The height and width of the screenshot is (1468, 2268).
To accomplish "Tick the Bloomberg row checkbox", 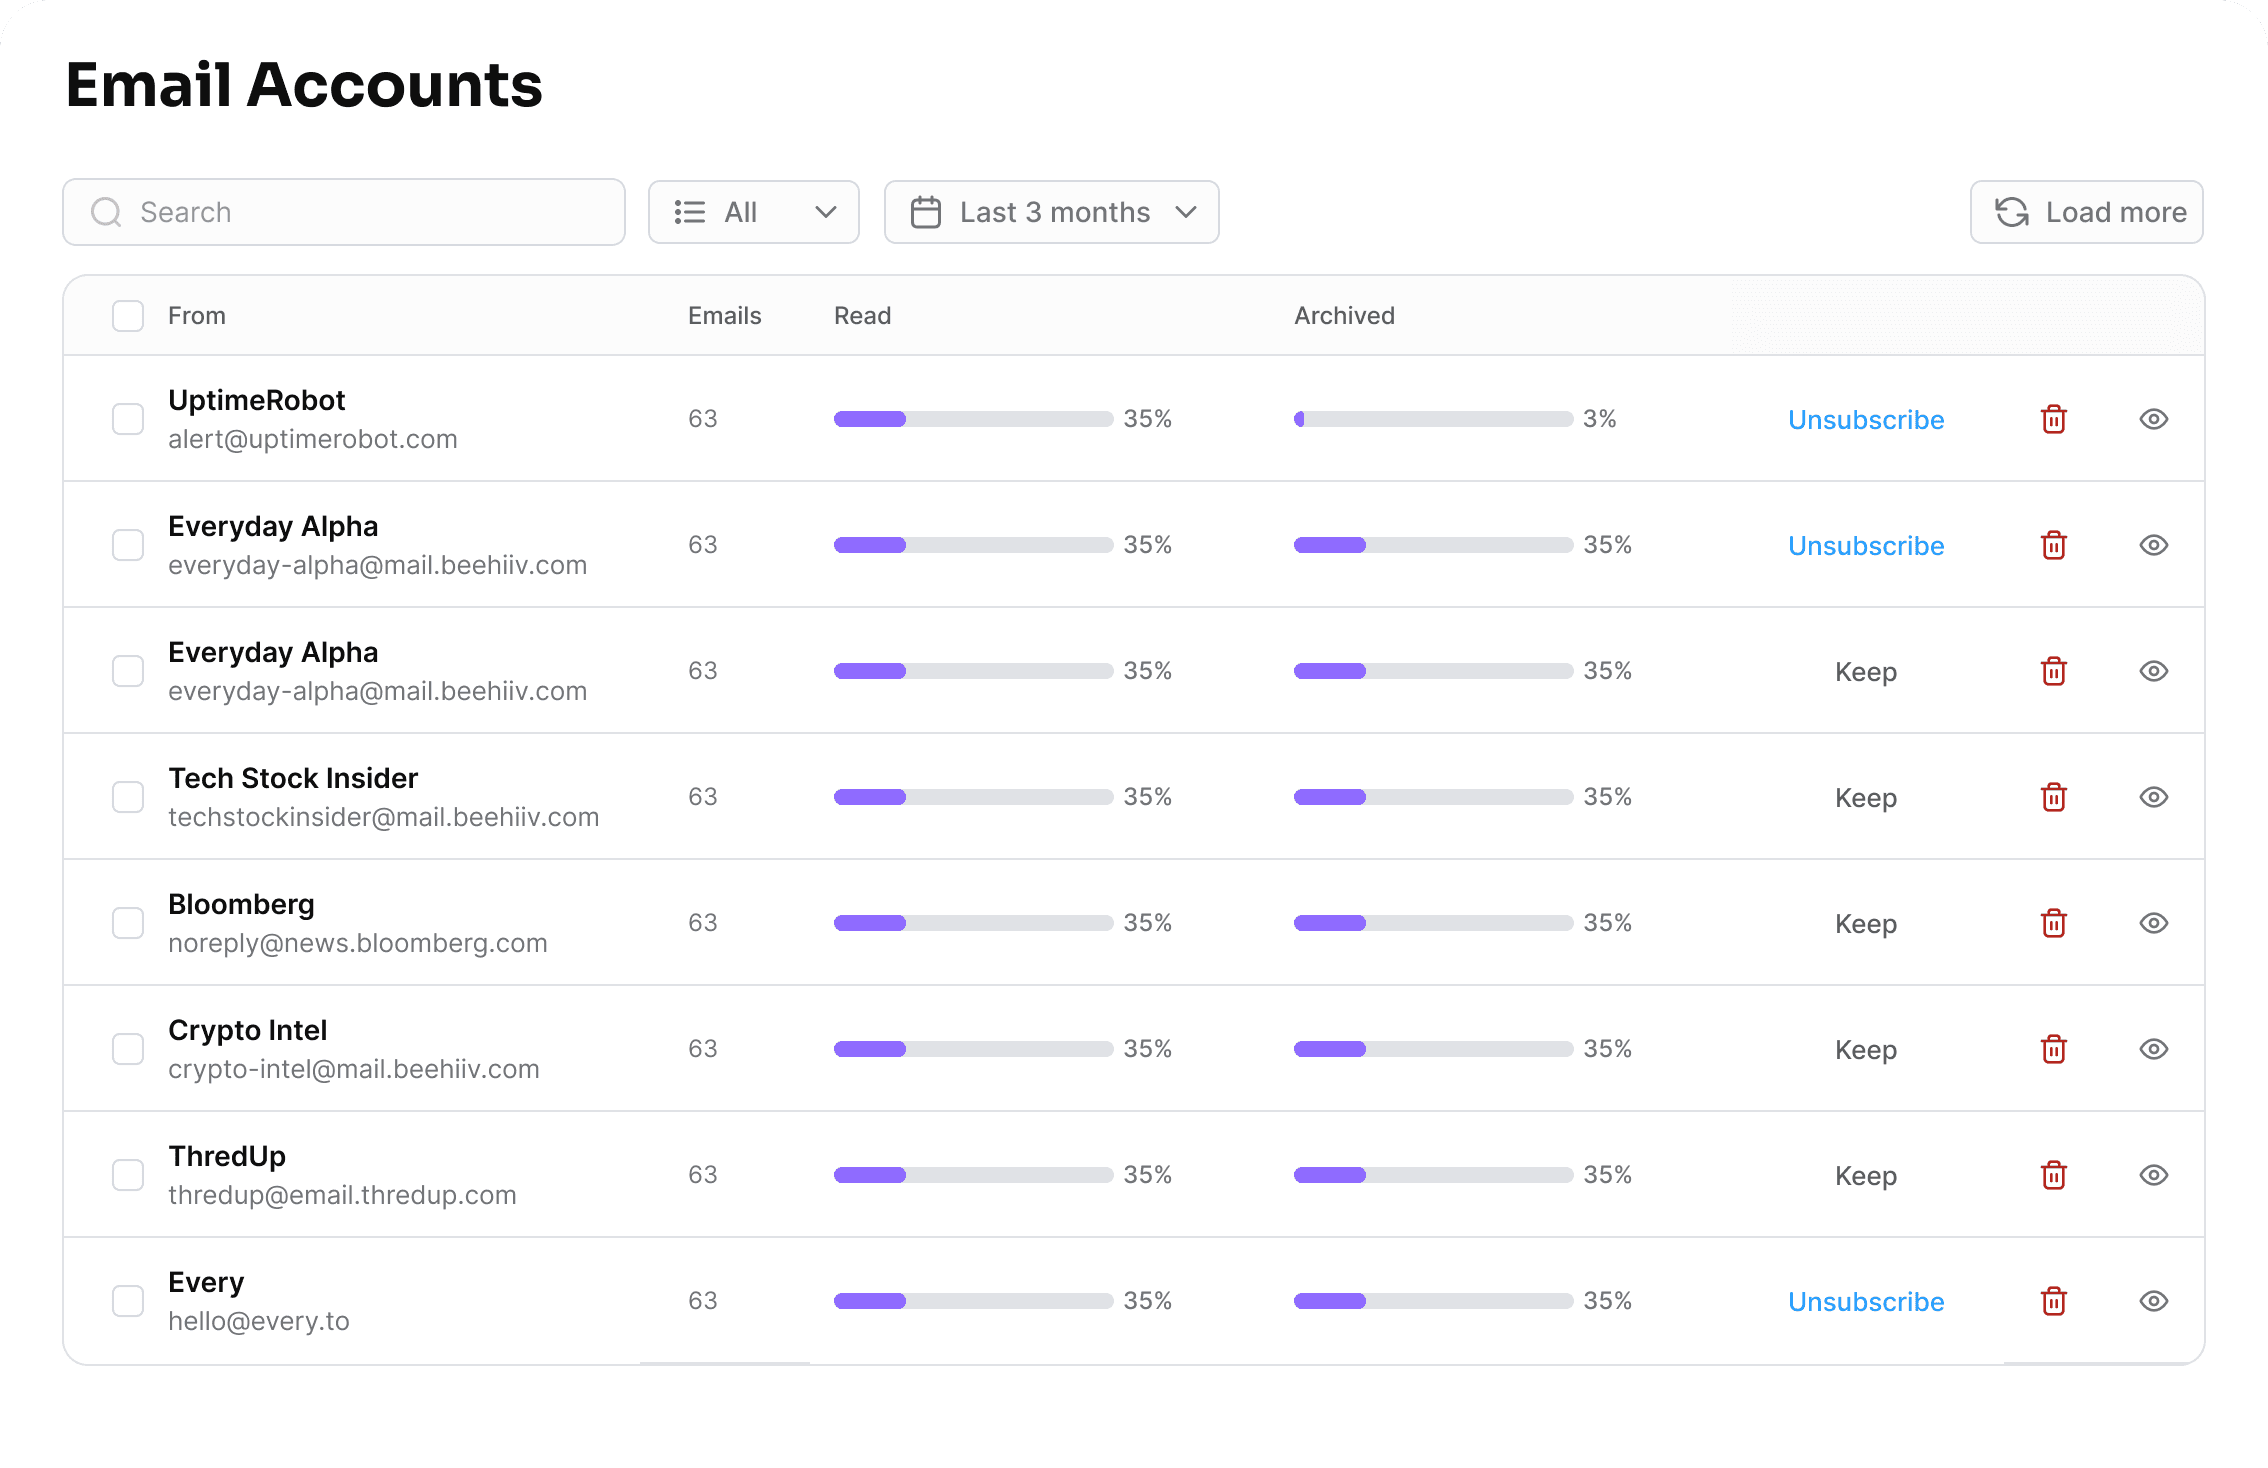I will [128, 923].
